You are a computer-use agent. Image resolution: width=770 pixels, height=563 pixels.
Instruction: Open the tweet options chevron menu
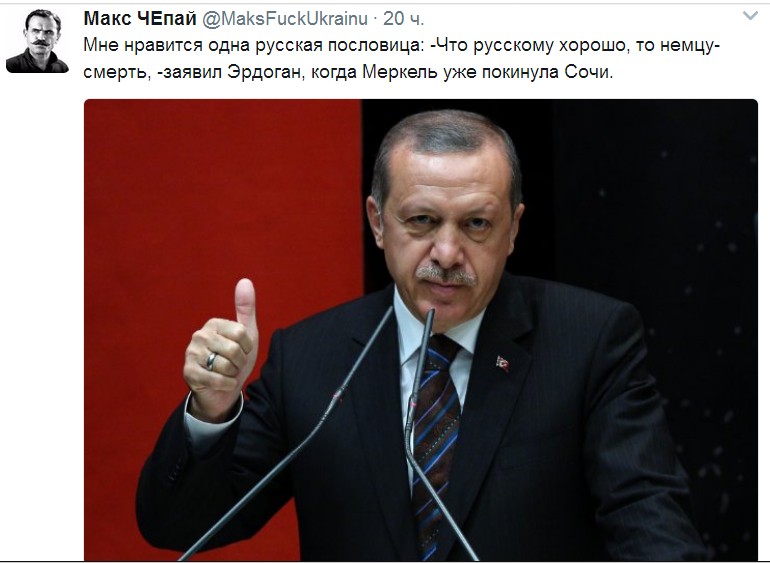tap(750, 16)
